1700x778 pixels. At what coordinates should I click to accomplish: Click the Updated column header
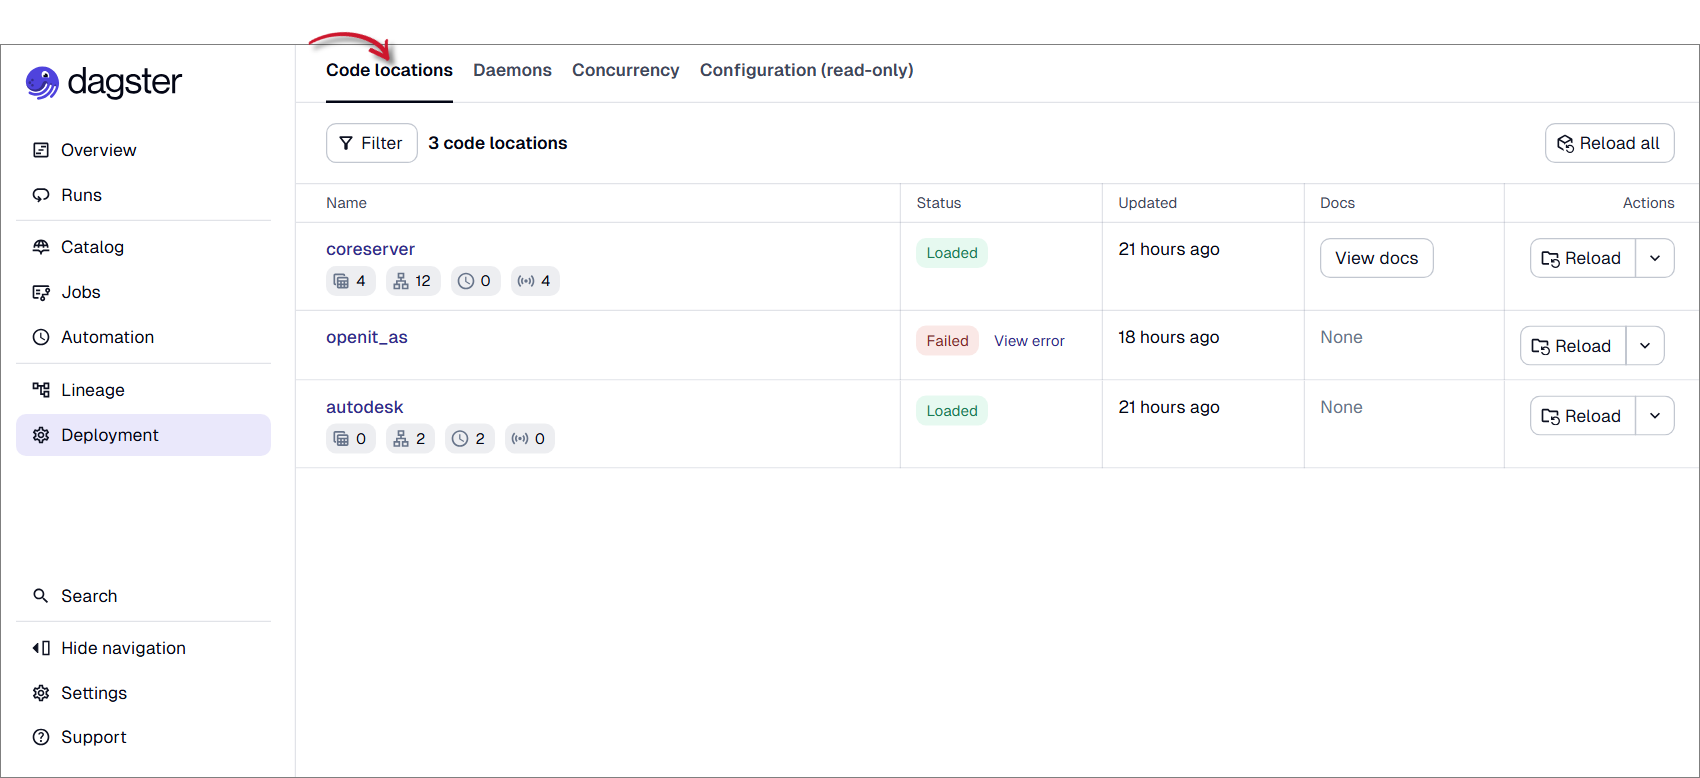click(1147, 203)
